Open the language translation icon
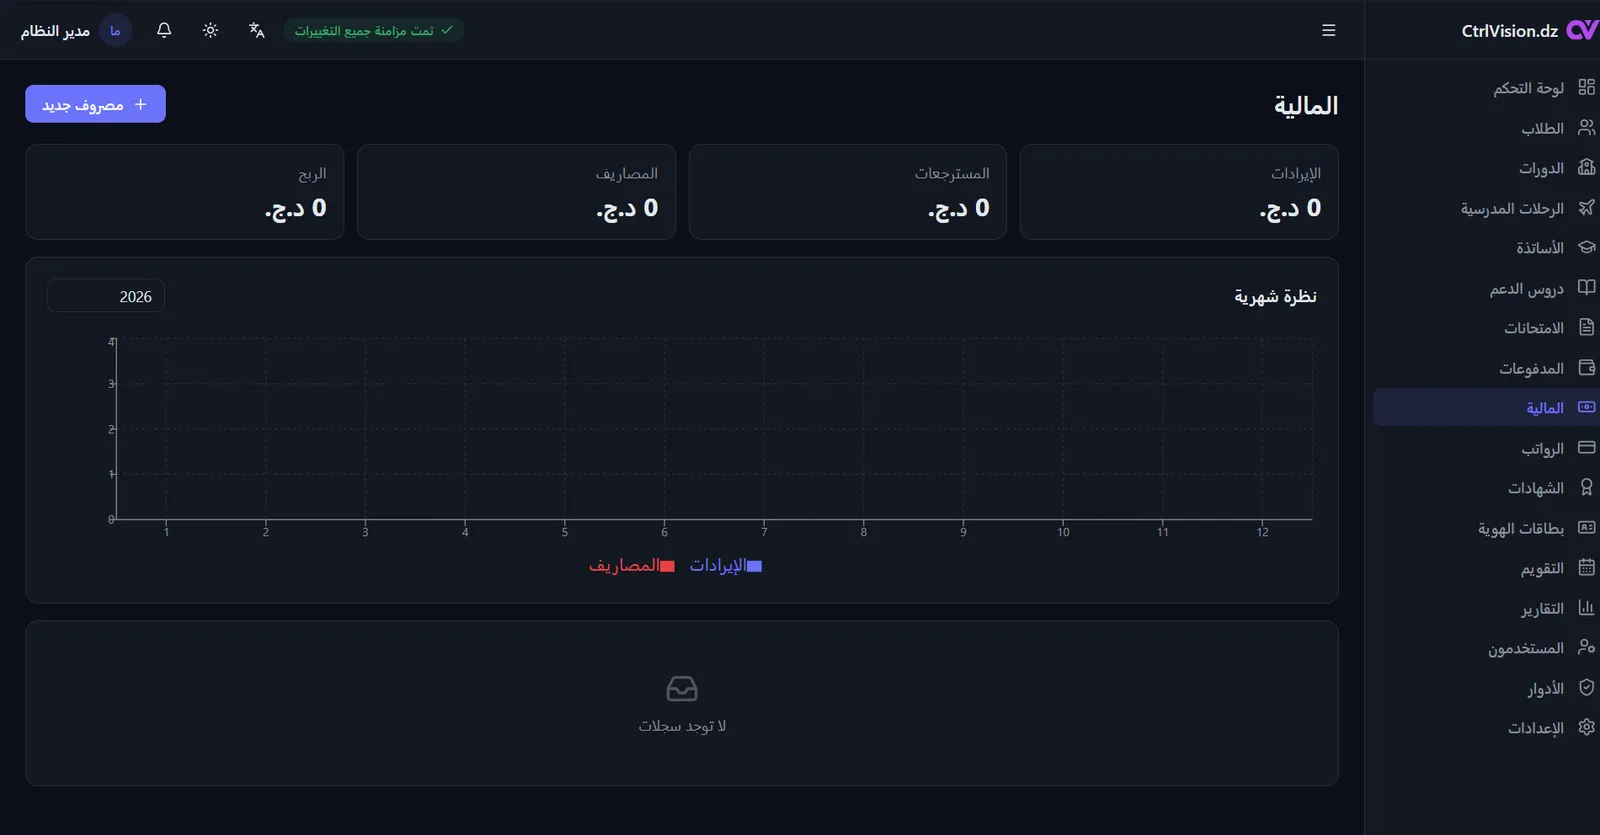Viewport: 1600px width, 835px height. [x=257, y=30]
